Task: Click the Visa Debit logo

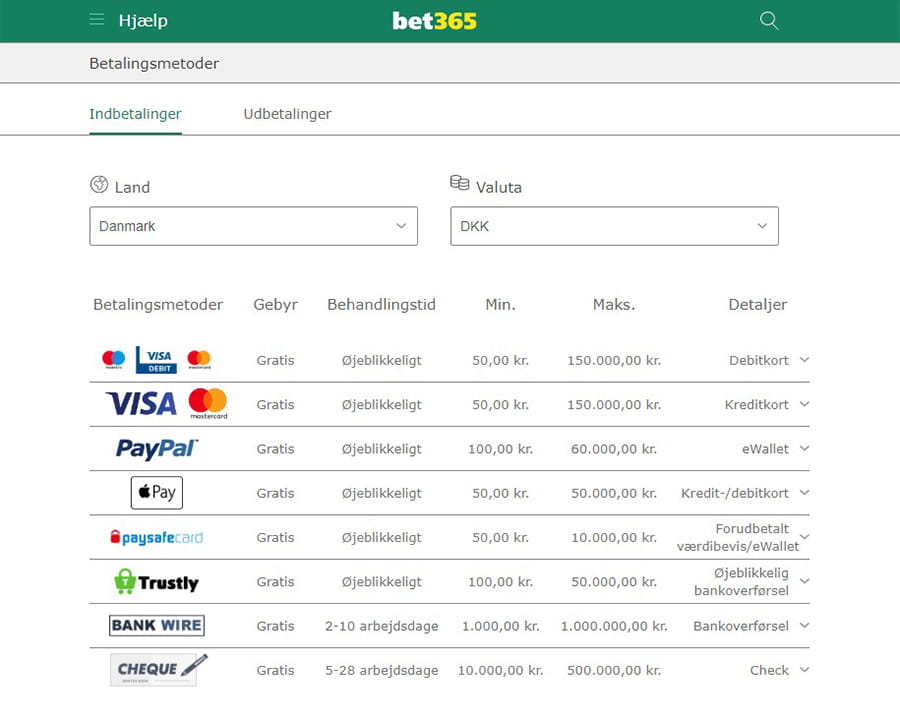Action: [156, 359]
